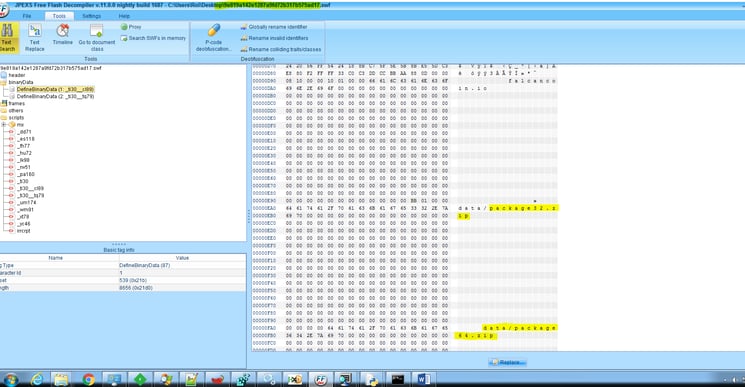Open the Proxy tool
745x387 pixels.
coord(131,27)
